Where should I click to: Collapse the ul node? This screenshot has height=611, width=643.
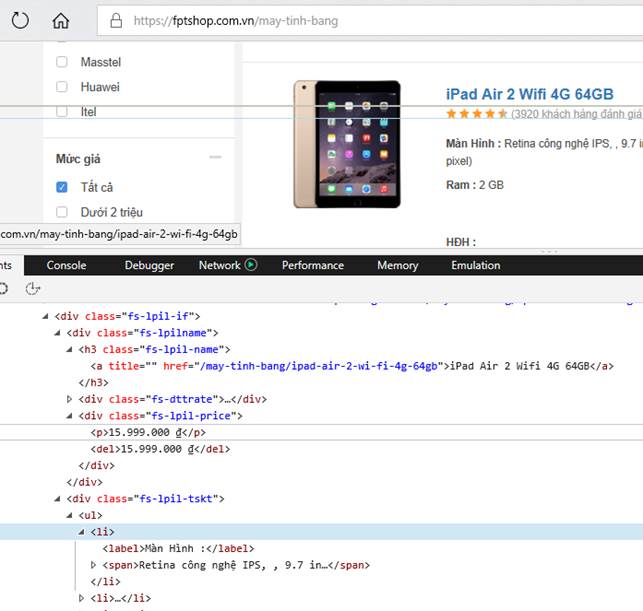pyautogui.click(x=69, y=515)
